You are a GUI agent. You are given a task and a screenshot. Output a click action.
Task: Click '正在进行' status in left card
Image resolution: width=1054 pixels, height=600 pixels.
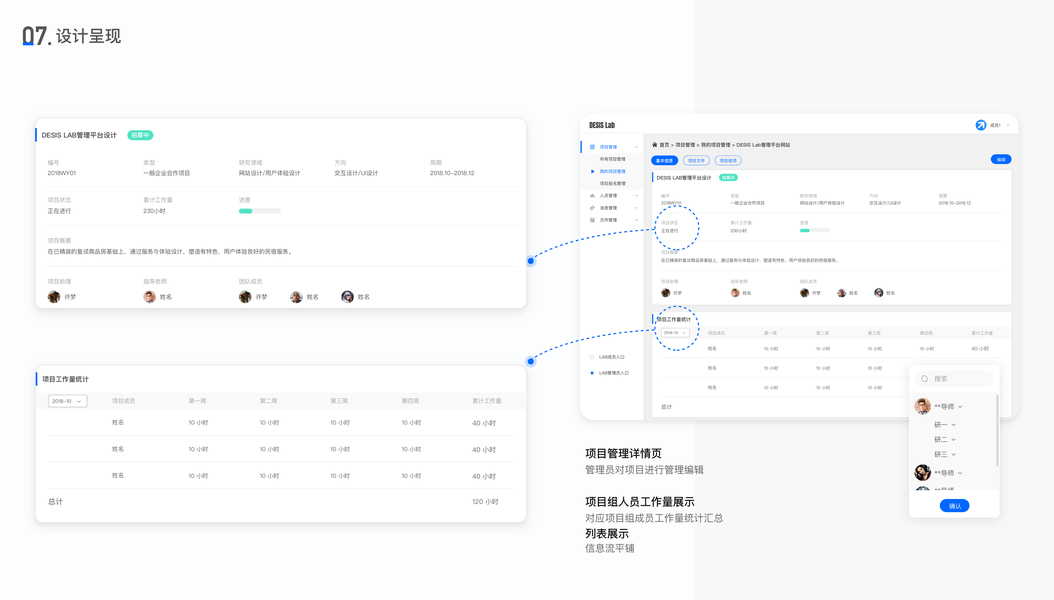[59, 211]
